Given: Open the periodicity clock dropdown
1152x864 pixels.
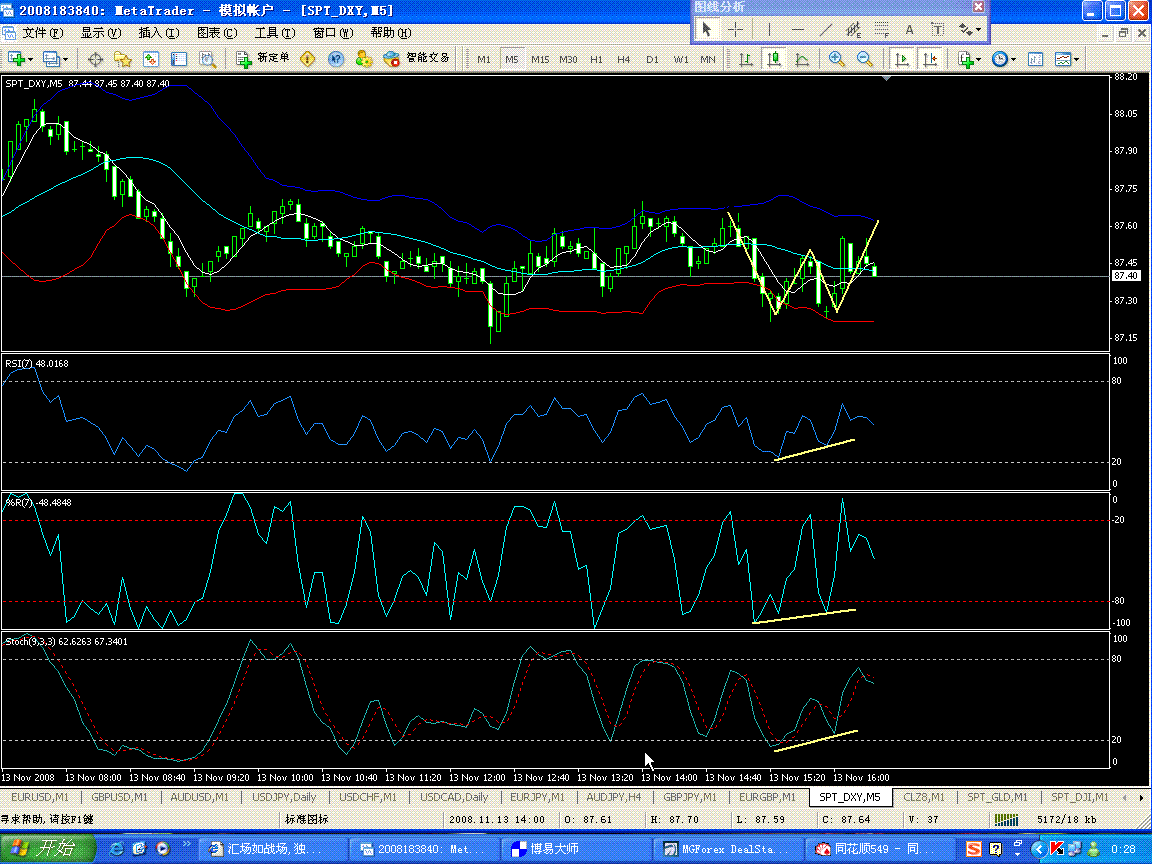Looking at the screenshot, I should (1004, 60).
